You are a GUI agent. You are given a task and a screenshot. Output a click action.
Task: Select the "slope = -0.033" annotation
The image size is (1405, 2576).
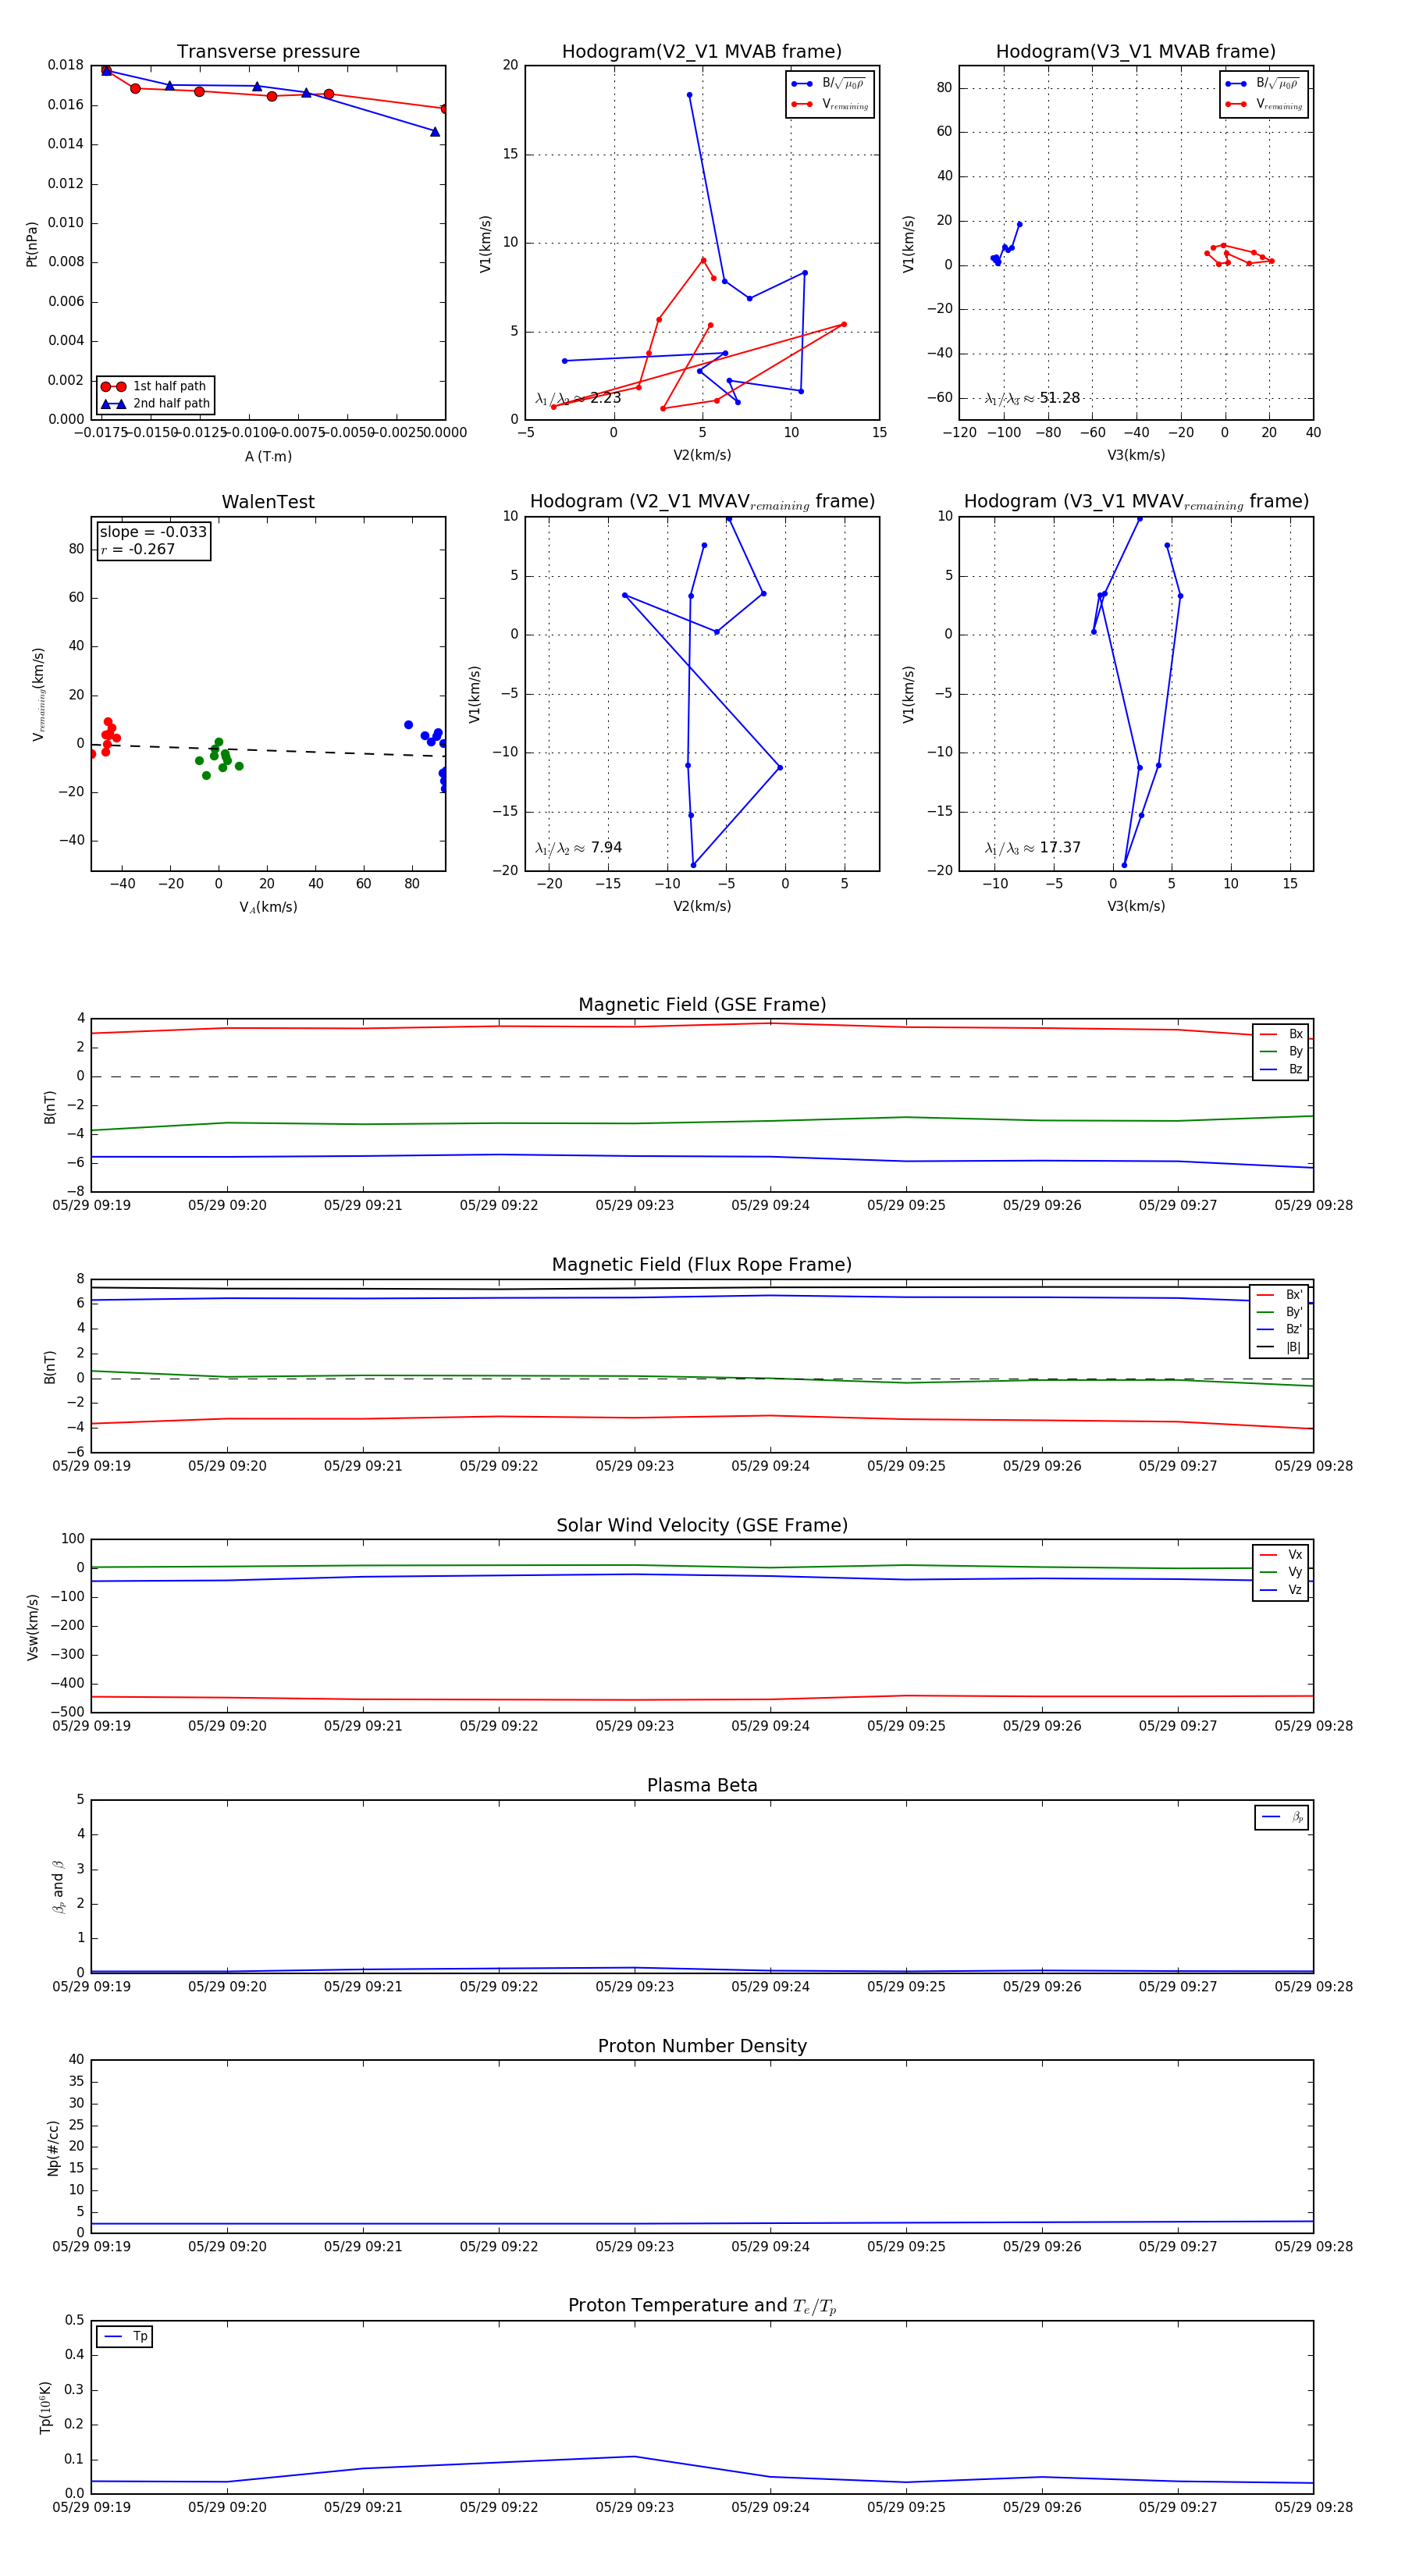pyautogui.click(x=153, y=532)
